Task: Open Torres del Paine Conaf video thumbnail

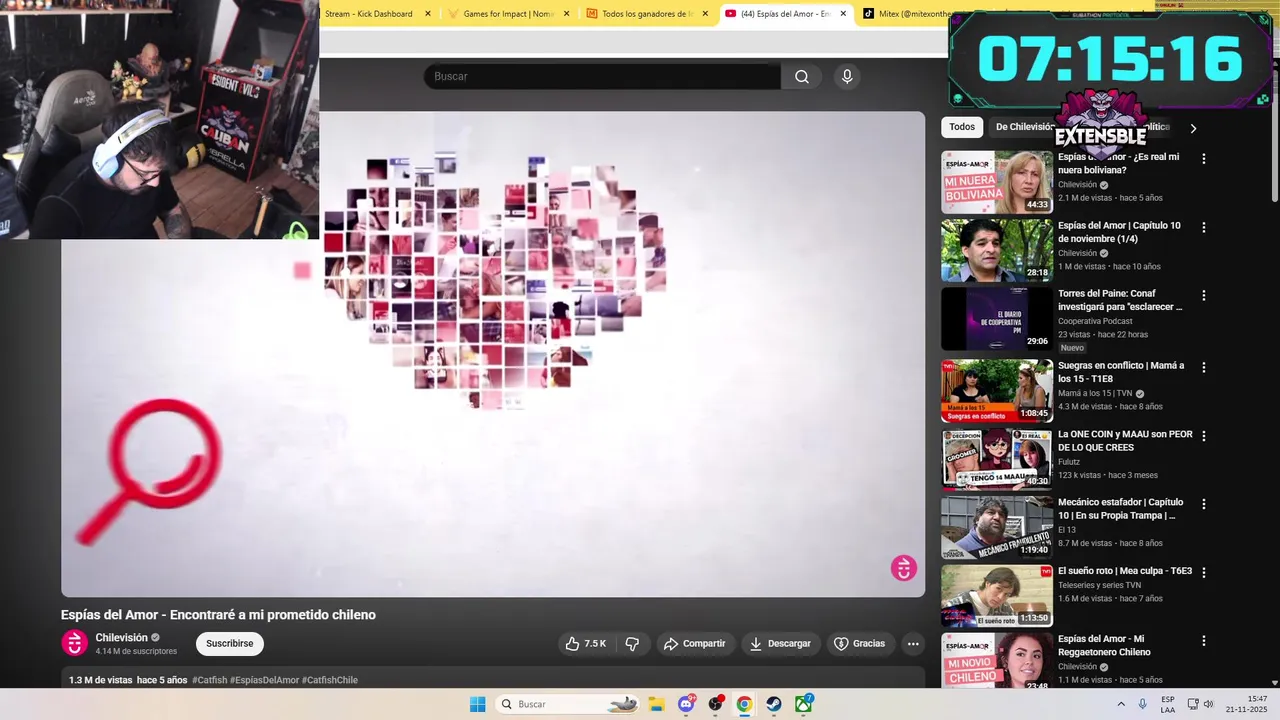Action: [997, 319]
